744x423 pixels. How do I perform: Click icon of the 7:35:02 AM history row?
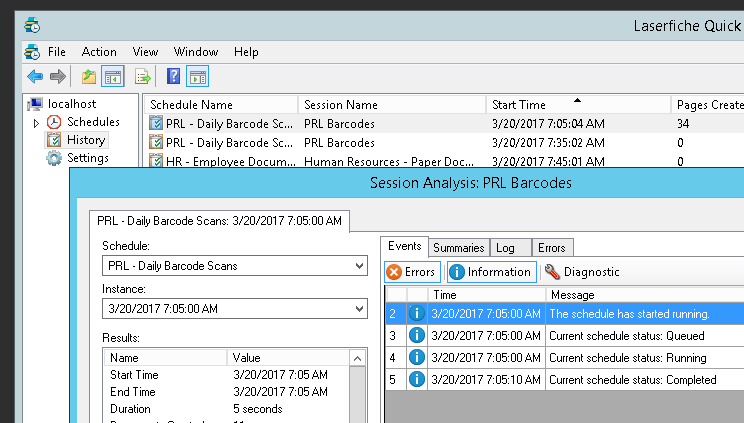[x=156, y=142]
